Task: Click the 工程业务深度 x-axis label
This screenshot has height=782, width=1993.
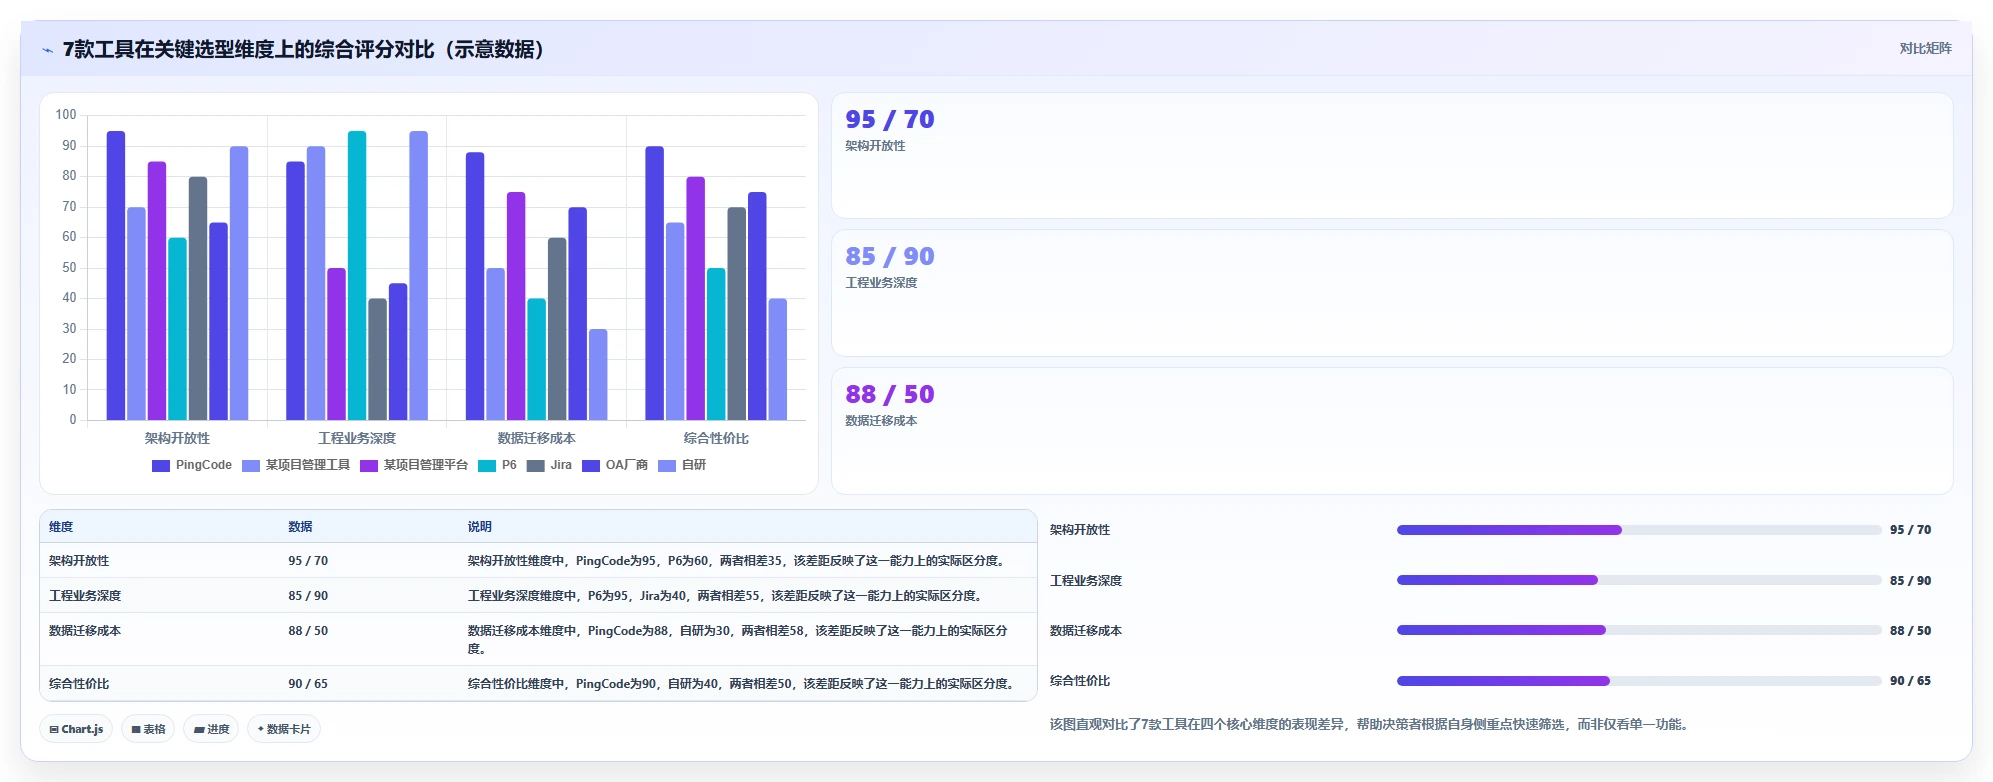Action: click(x=357, y=438)
